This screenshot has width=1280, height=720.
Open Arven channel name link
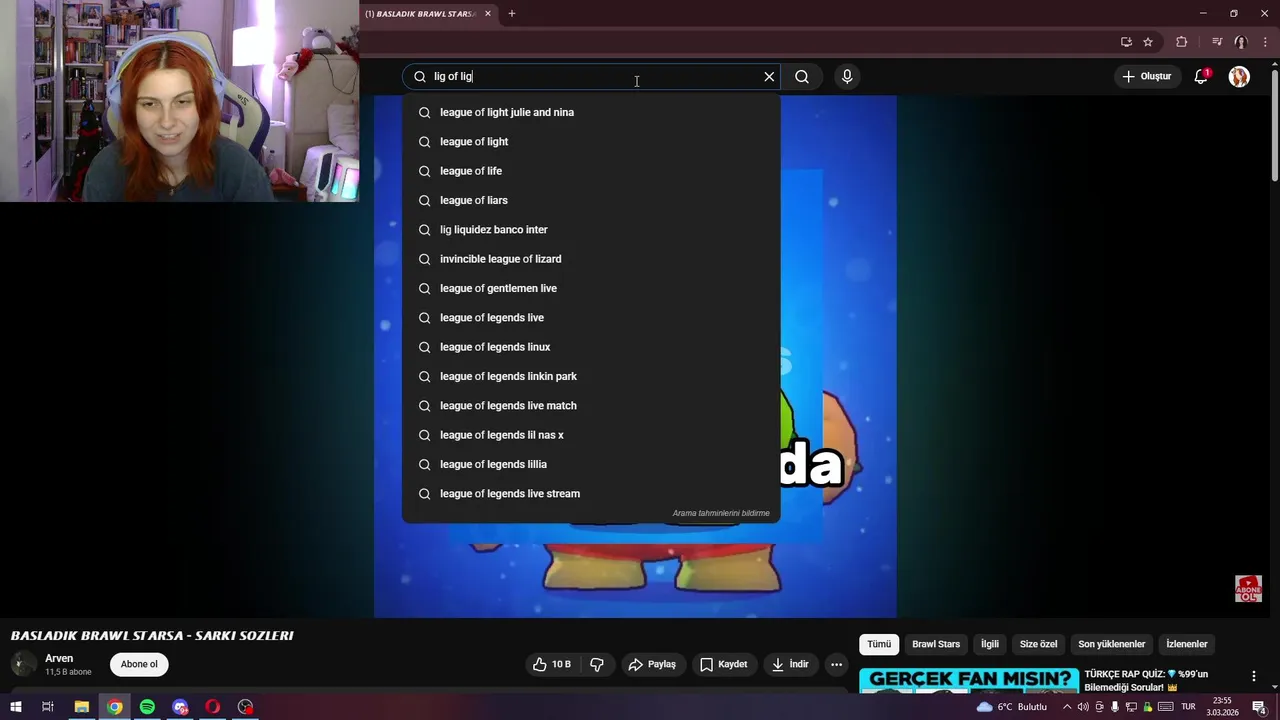[x=59, y=658]
